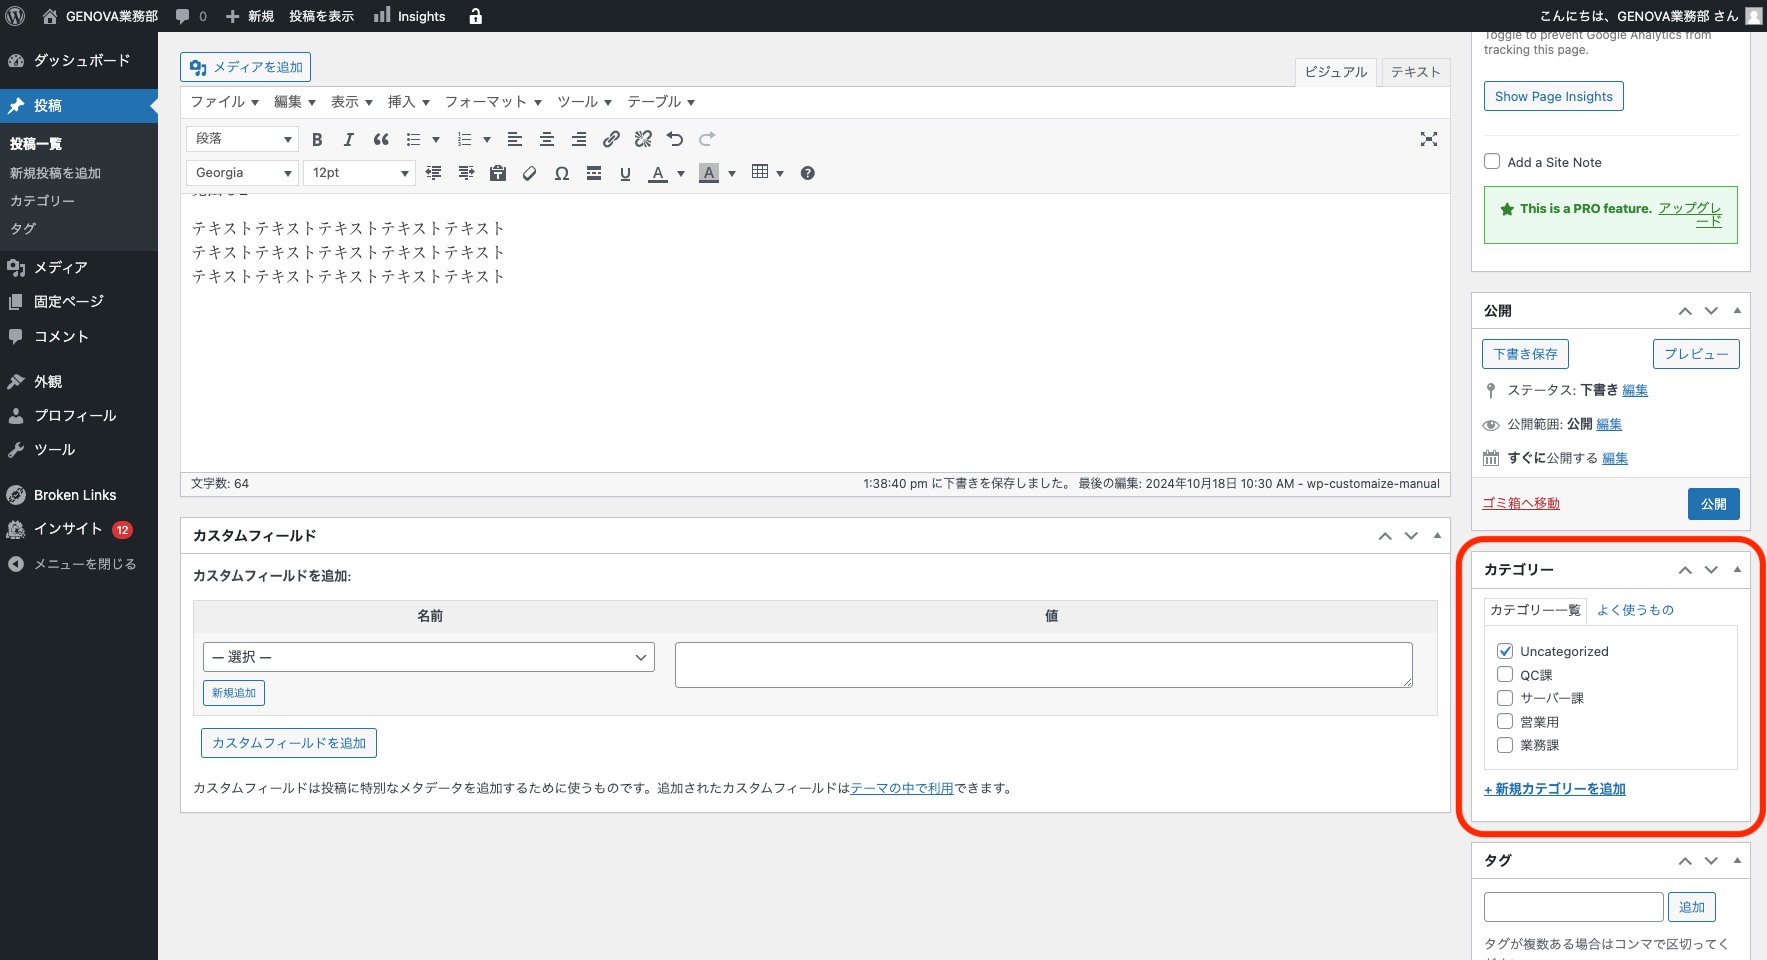Enter fullscreen distraction-free editor mode

click(x=1428, y=139)
